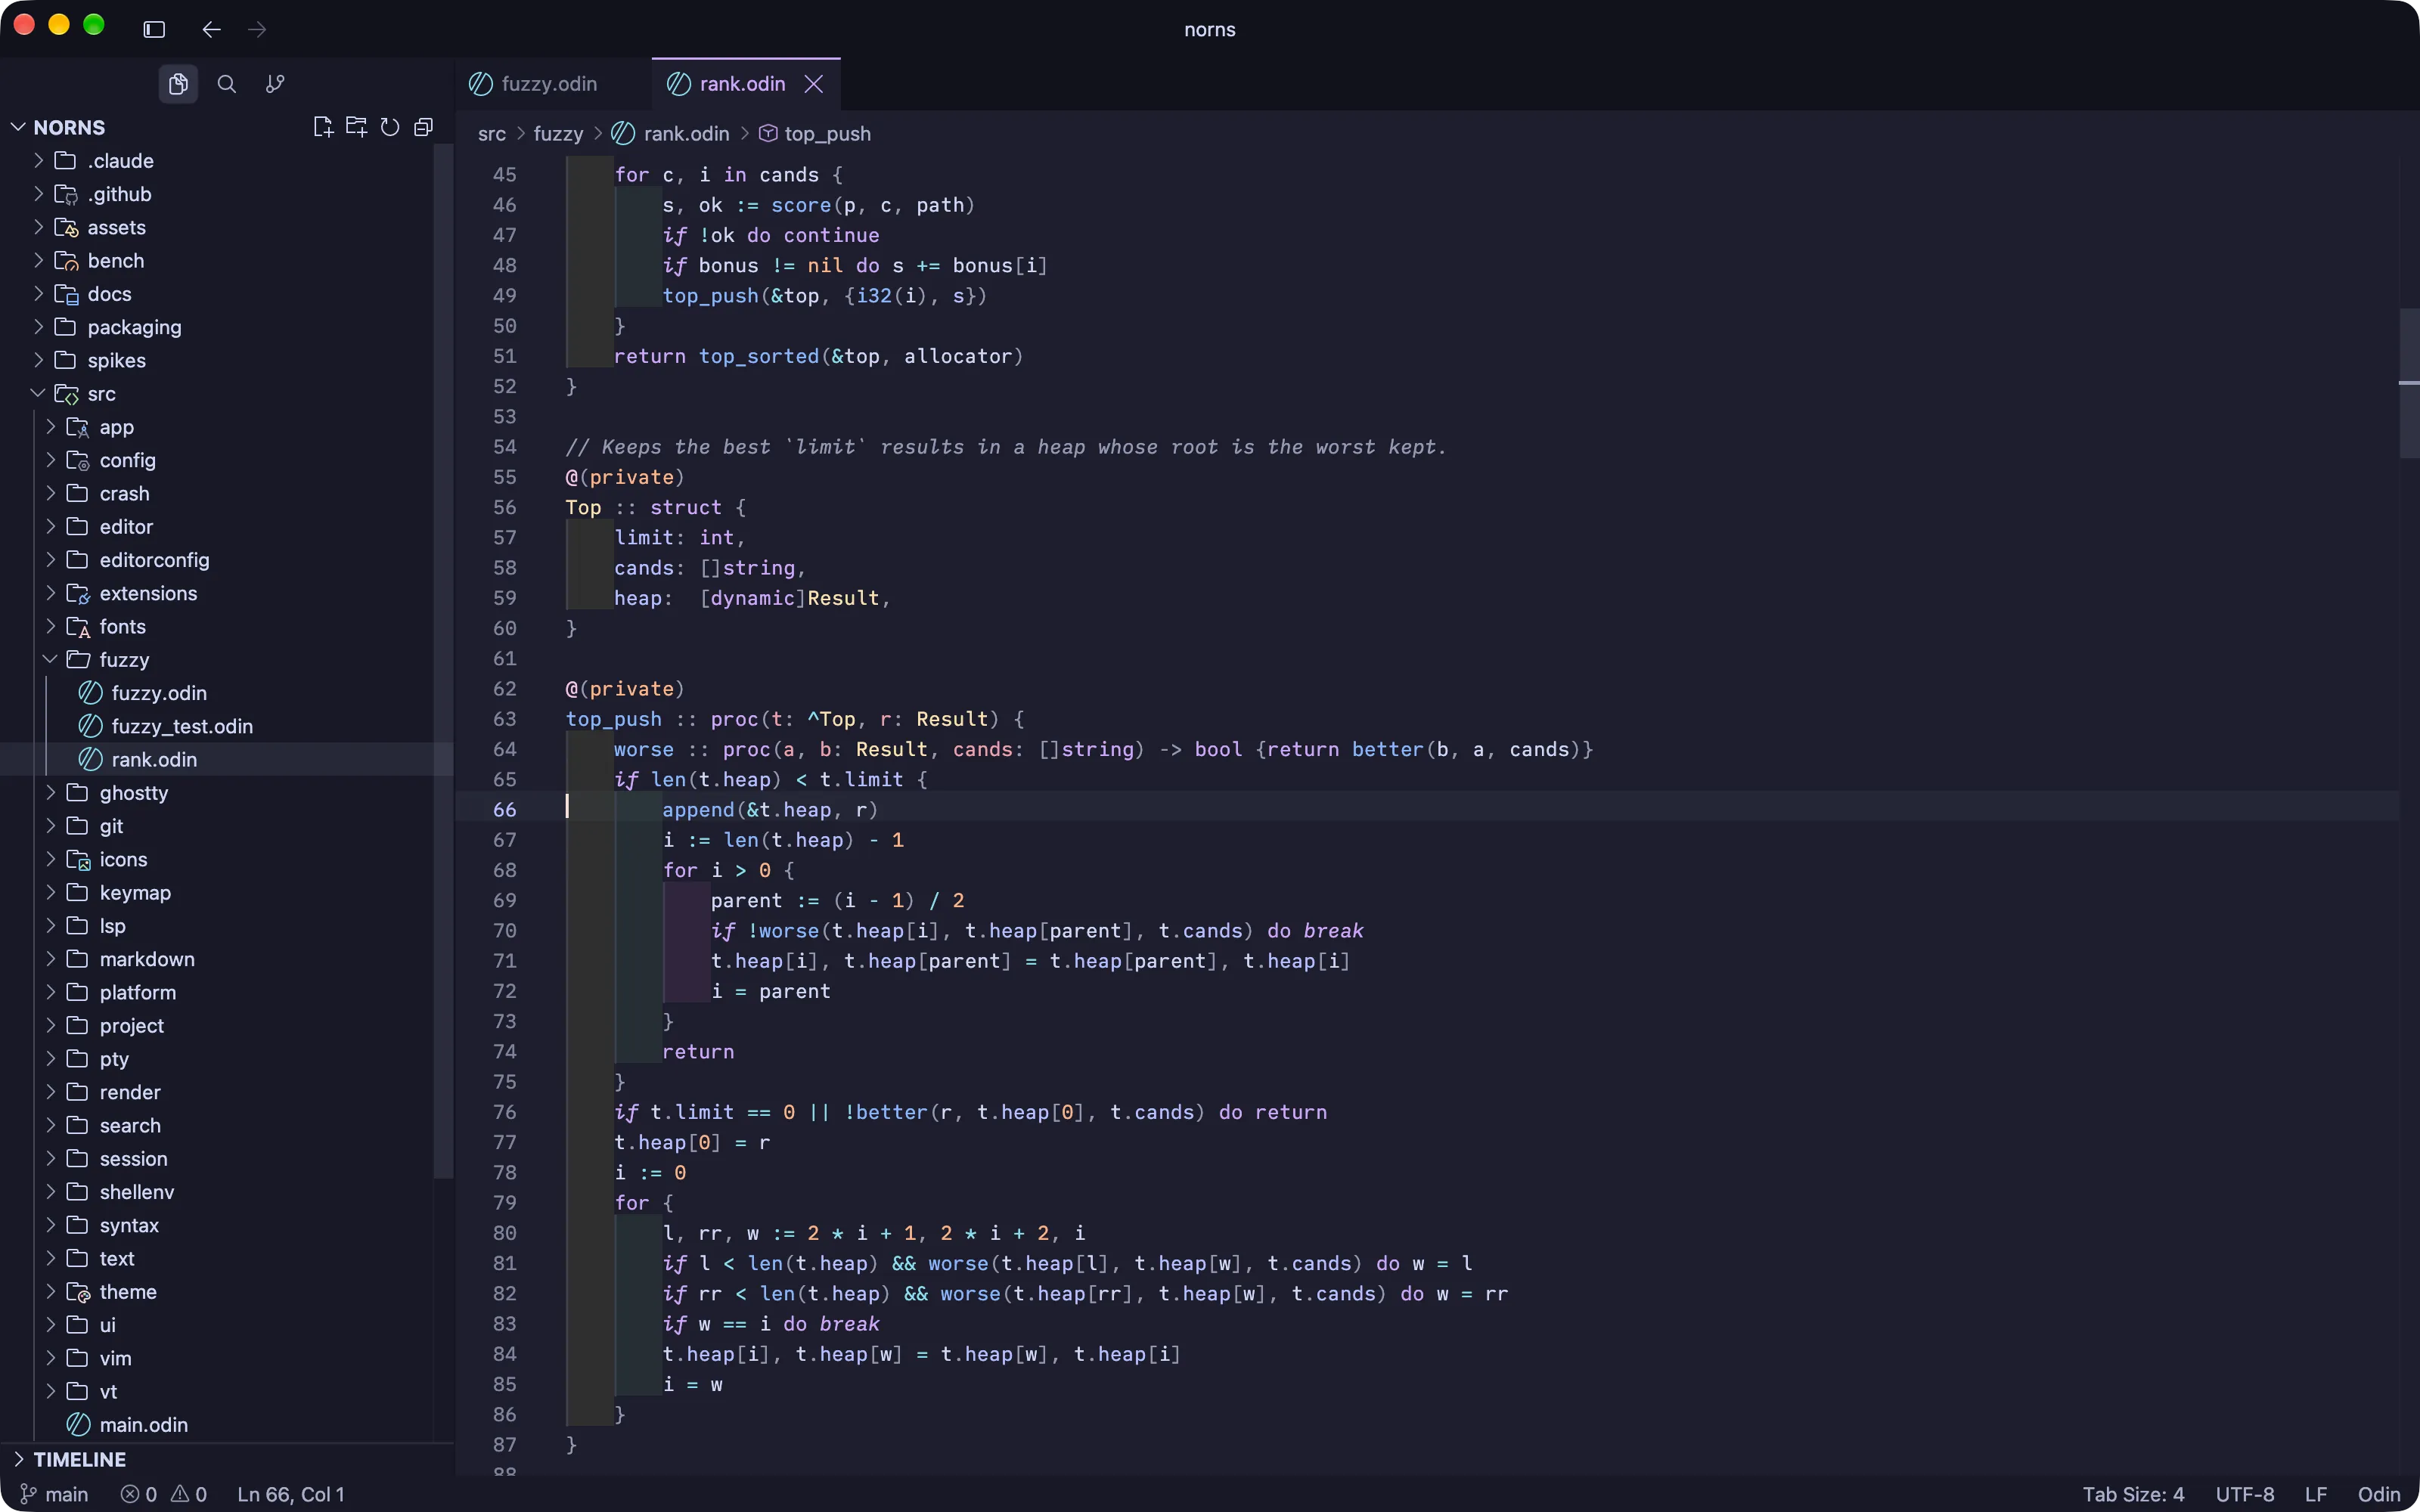
Task: Collapse the NORNS root section
Action: (x=18, y=127)
